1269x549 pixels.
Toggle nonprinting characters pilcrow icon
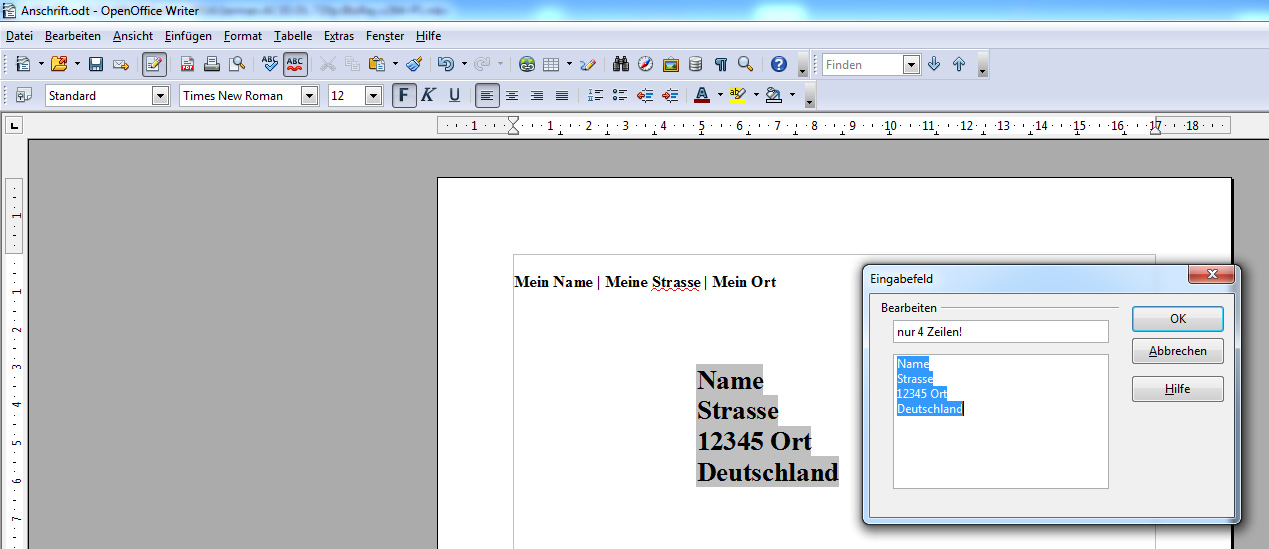pyautogui.click(x=720, y=65)
